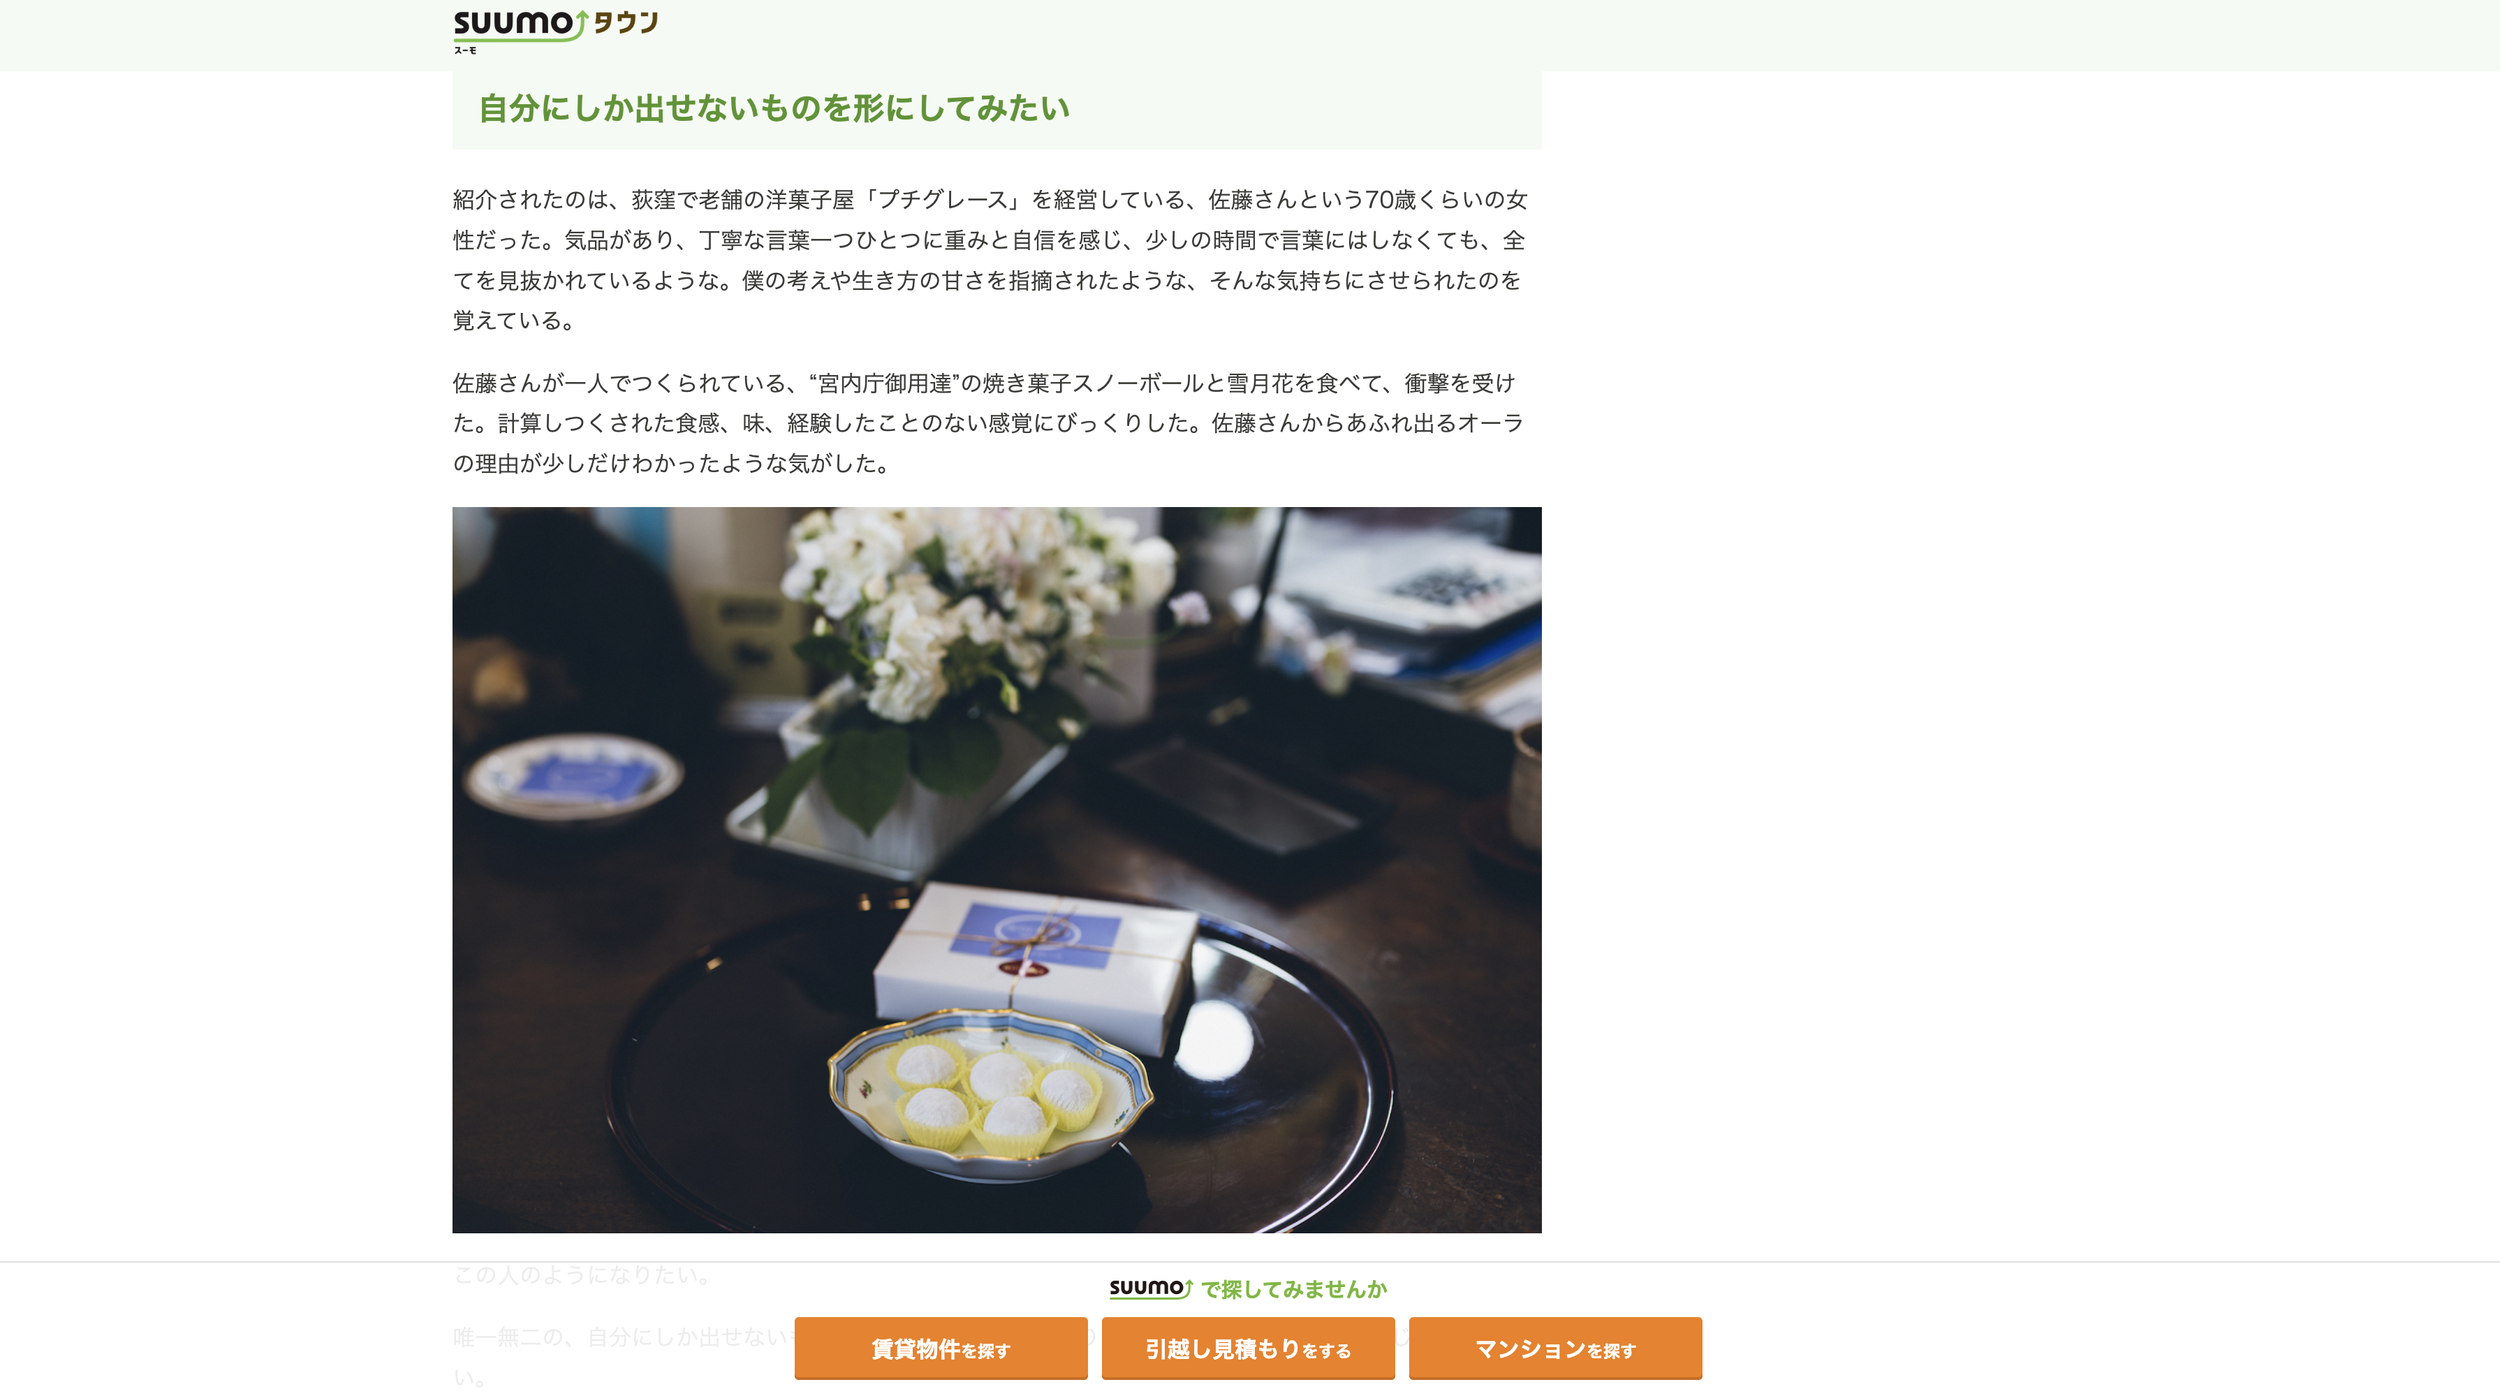2500x1394 pixels.
Task: Click the SUUMO タウン logo in header
Action: pyautogui.click(x=555, y=31)
